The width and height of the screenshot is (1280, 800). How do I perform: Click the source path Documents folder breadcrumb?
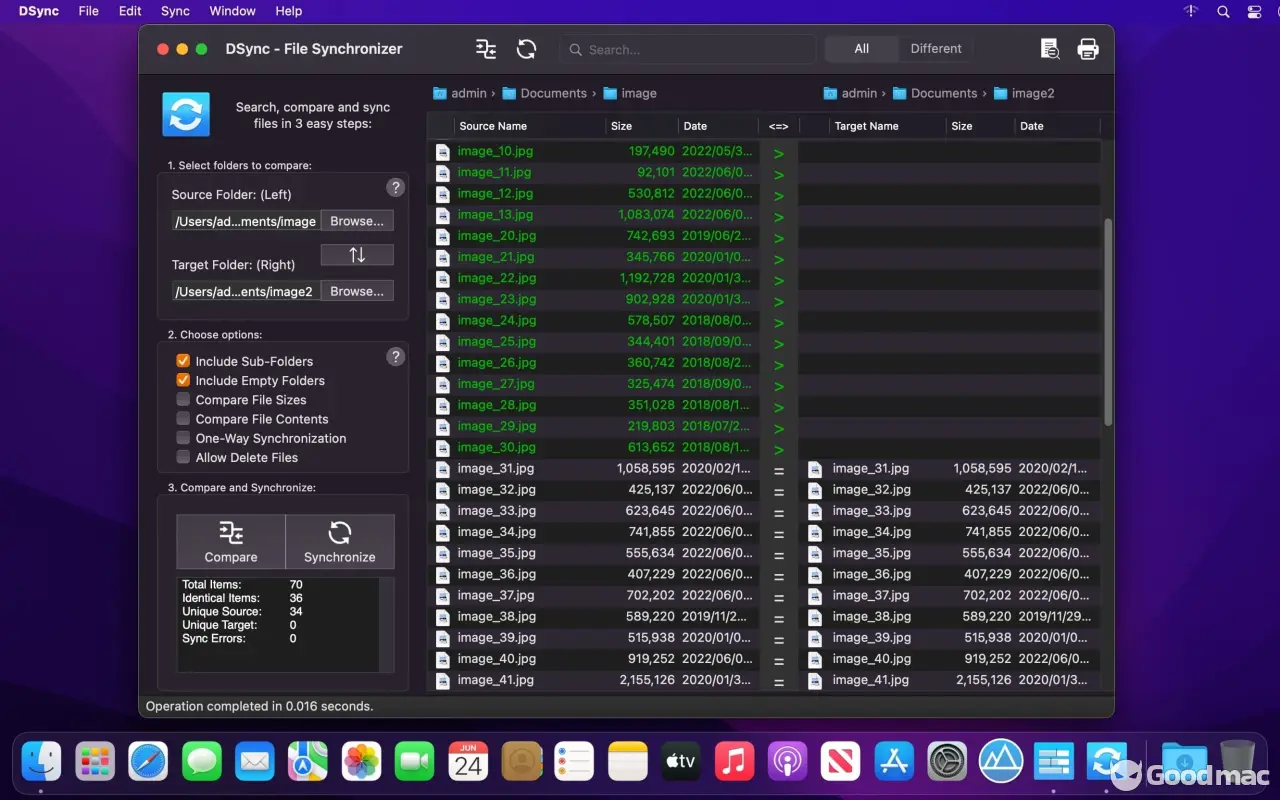click(553, 93)
